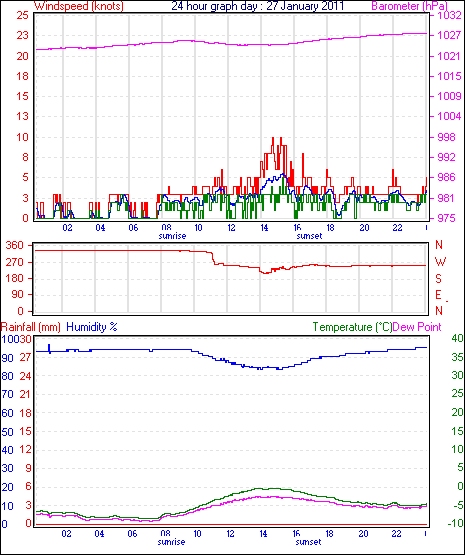Click the sunset label under bottom graph
Viewport: 465px width, 556px height.
(x=308, y=542)
